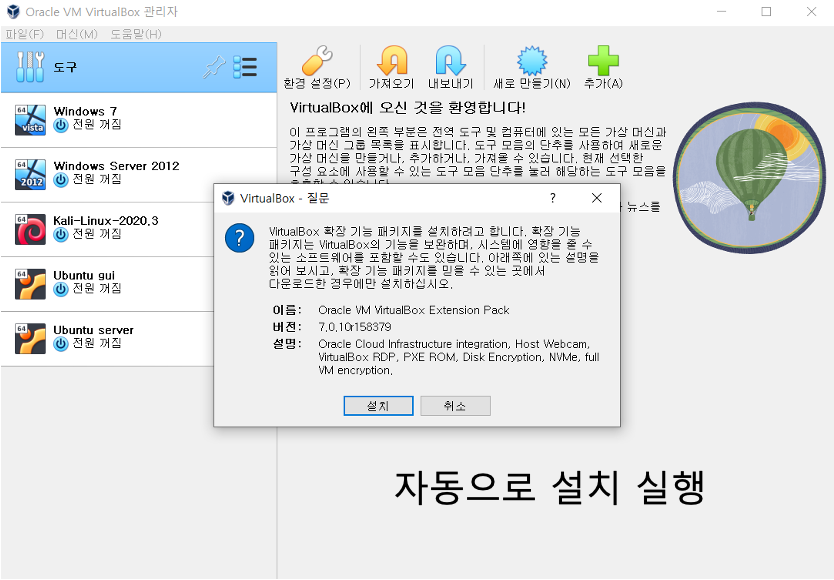Click the 'VirtualBox에 오신 것을 환영합니다!' heading
The image size is (834, 580).
click(x=407, y=107)
